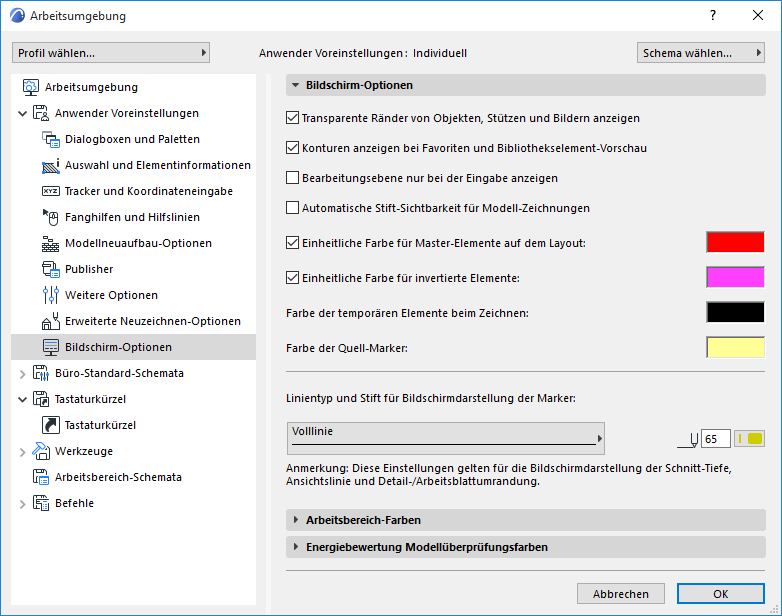Expand the Arbeitsbereich-Farben section
Viewport: 782px width, 616px height.
point(526,520)
